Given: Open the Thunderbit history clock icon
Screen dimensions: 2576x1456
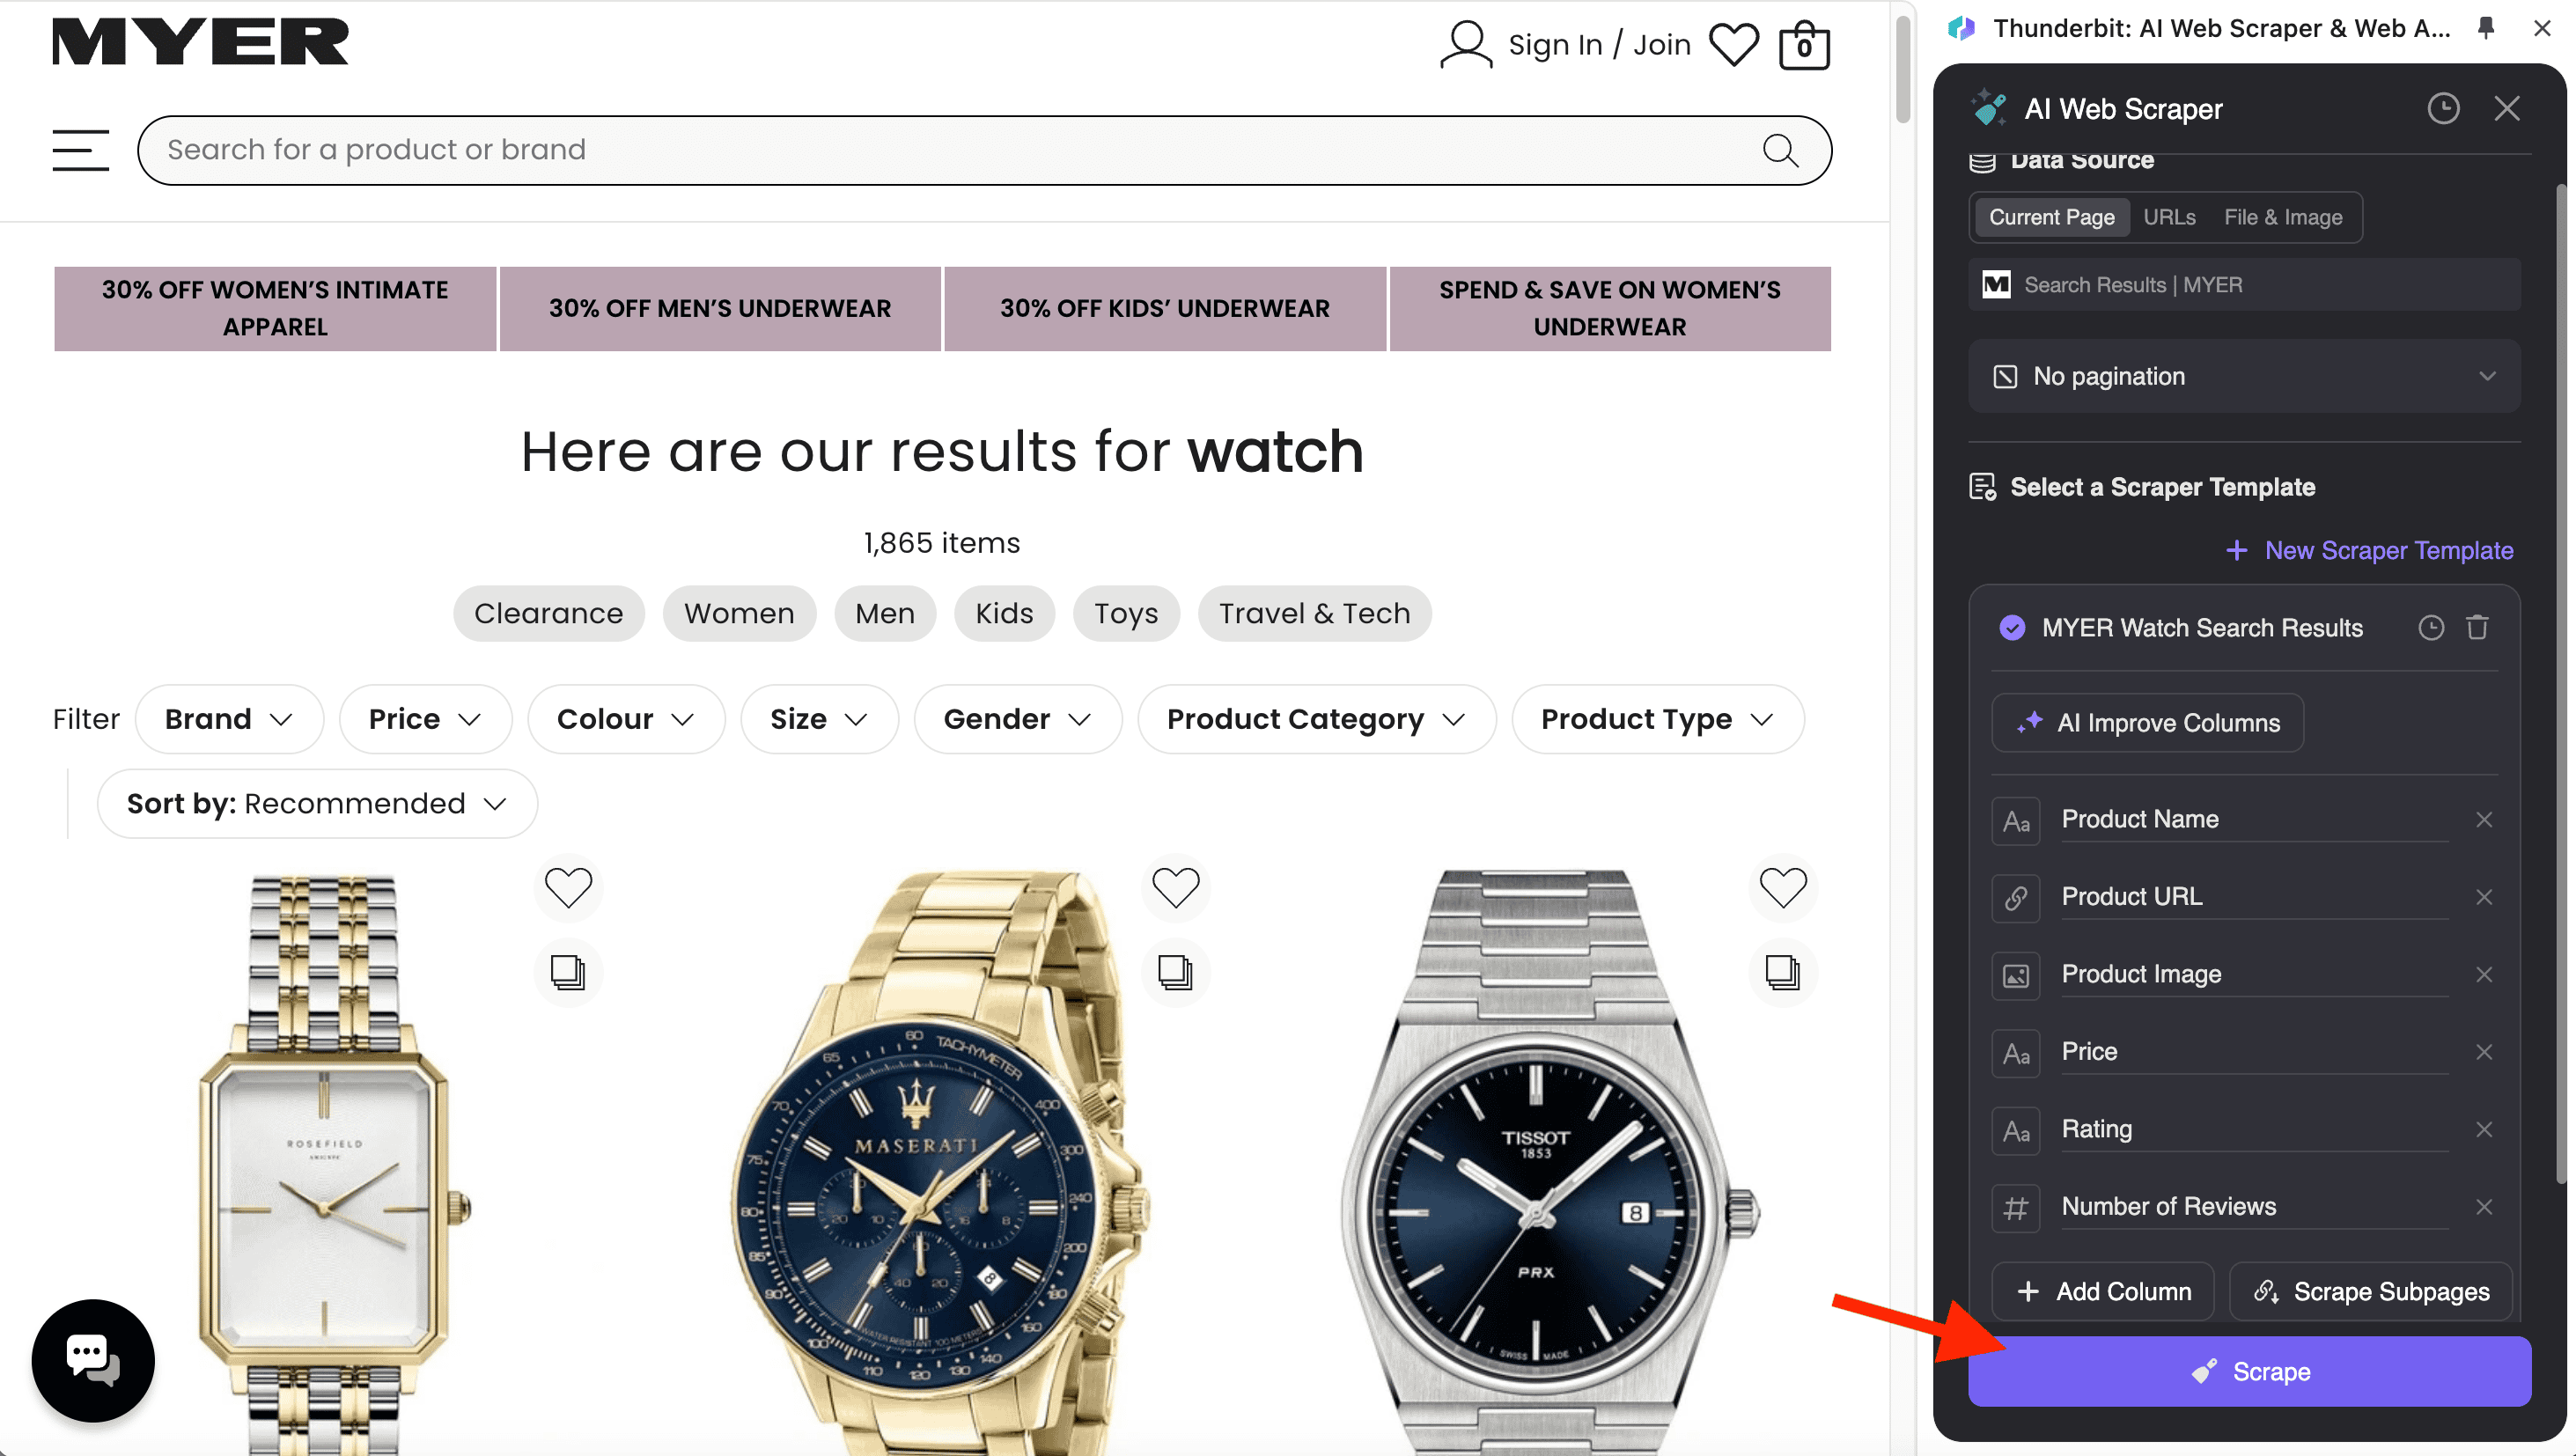Looking at the screenshot, I should [2442, 108].
